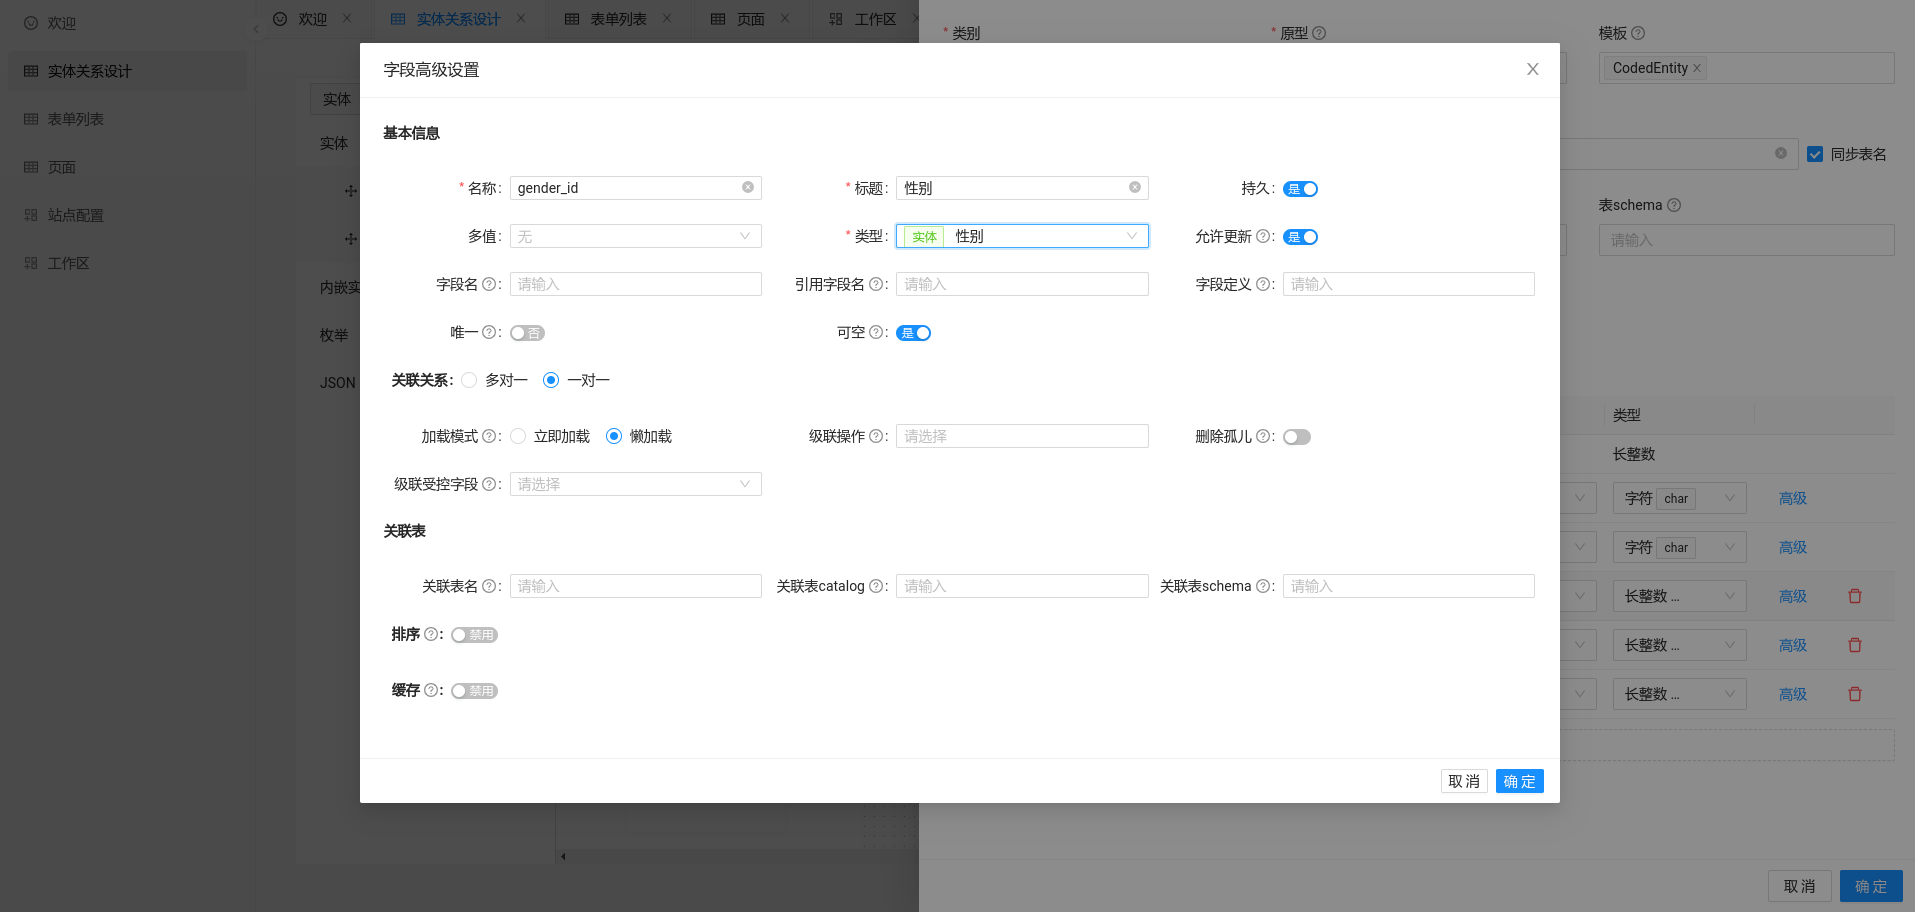Show help for 引用字段名
The width and height of the screenshot is (1915, 912).
tap(876, 285)
